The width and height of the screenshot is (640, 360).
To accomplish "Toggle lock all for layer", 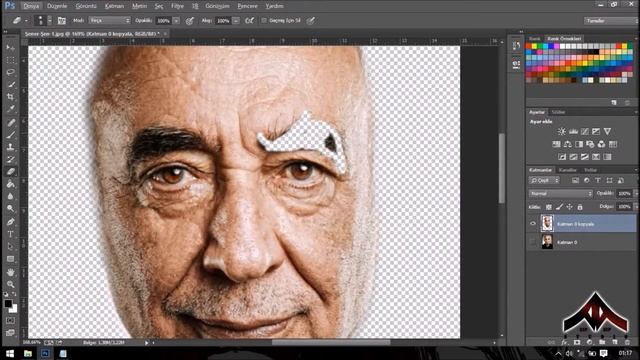I will (x=580, y=207).
